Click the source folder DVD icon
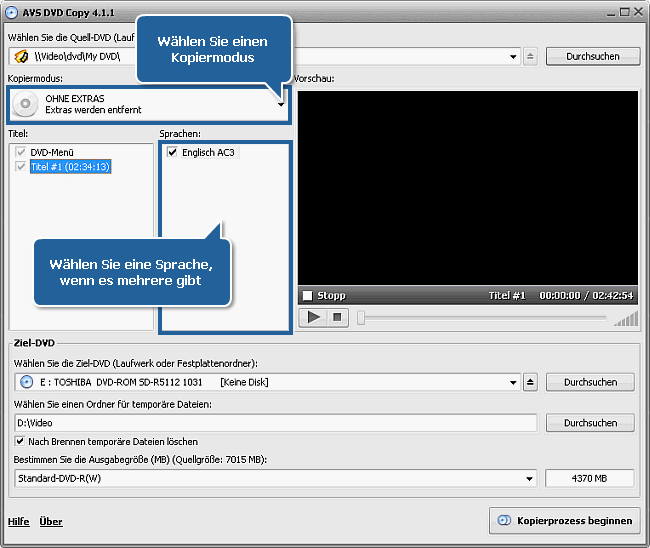 click(21, 56)
